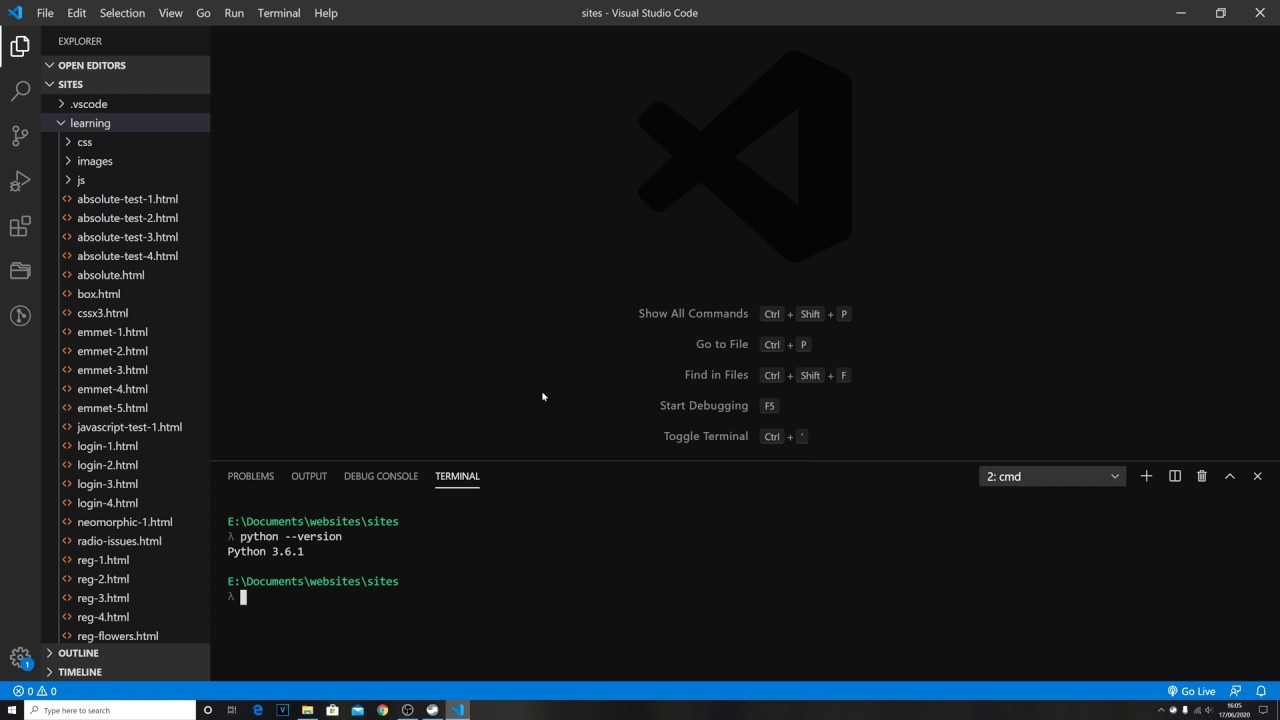Expand the css folder

(126, 142)
